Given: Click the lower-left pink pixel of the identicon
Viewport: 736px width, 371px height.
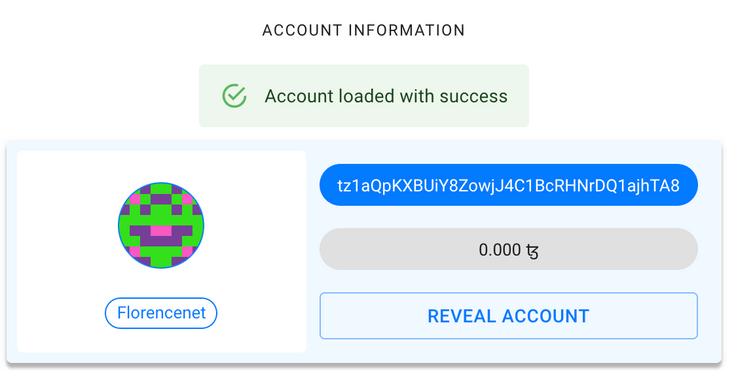Looking at the screenshot, I should (135, 252).
